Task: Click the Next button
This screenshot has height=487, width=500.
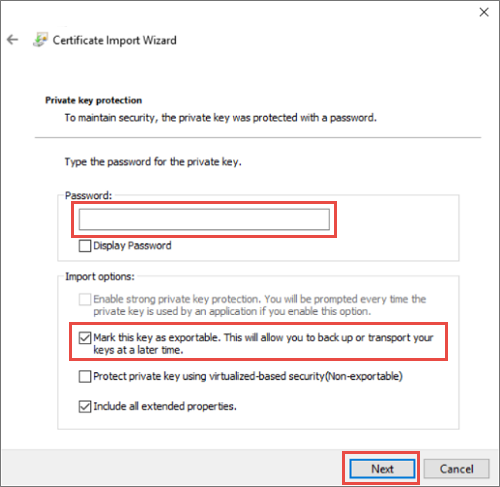Action: (382, 469)
